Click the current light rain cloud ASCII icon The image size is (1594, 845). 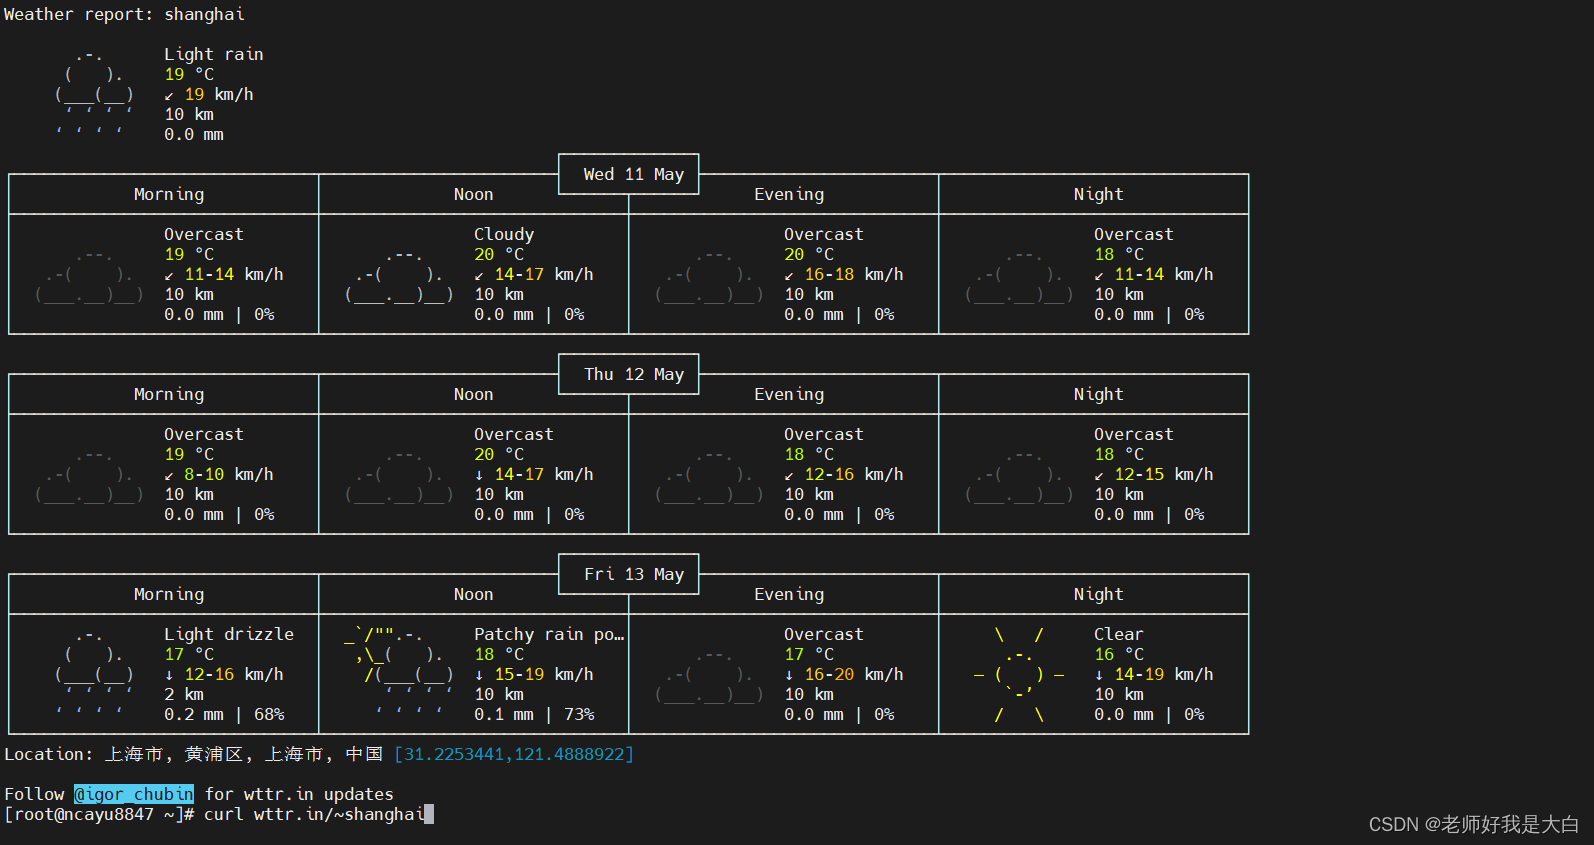[x=94, y=94]
